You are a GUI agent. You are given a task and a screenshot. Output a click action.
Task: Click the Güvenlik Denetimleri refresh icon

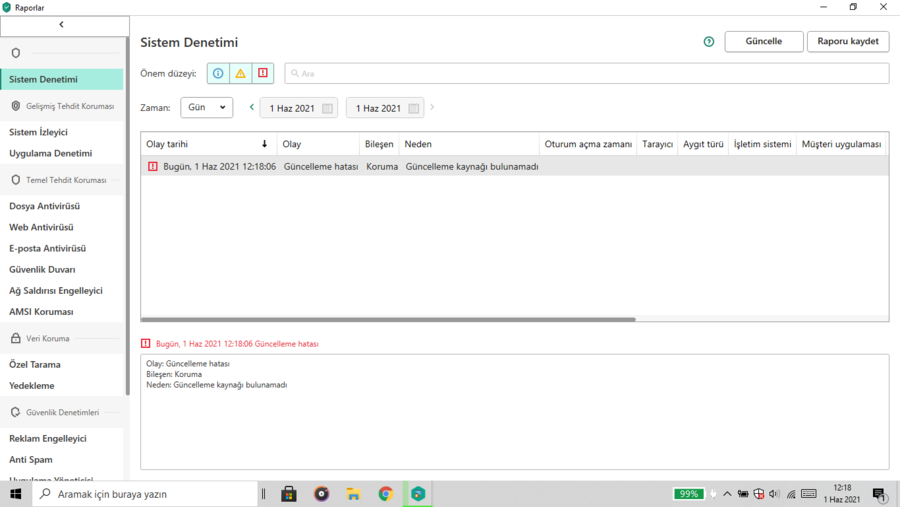15,412
